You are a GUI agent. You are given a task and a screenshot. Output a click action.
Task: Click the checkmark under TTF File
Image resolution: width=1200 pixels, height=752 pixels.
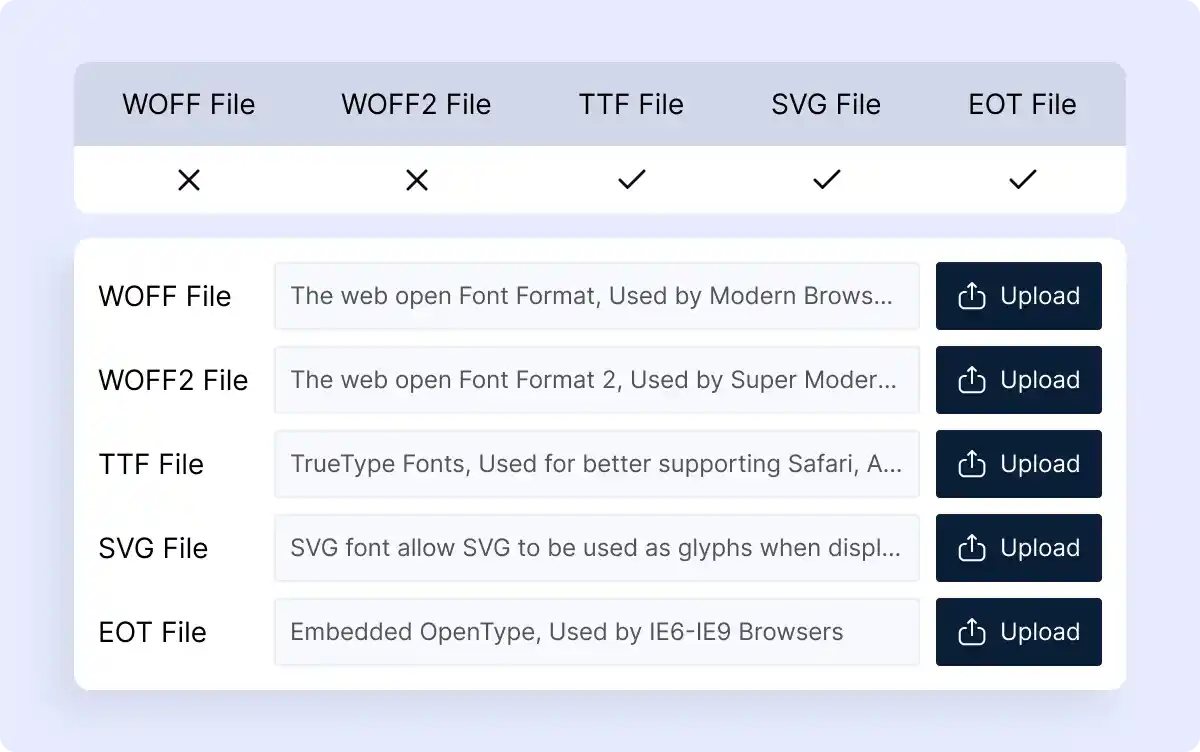coord(631,180)
